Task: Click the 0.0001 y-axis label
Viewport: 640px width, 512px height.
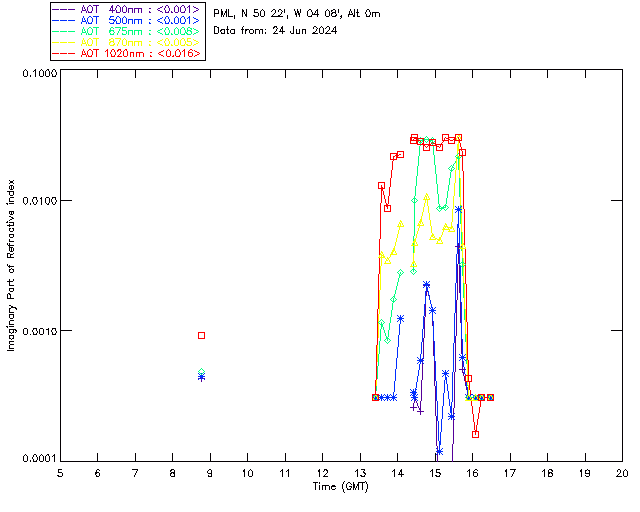Action: coord(39,459)
